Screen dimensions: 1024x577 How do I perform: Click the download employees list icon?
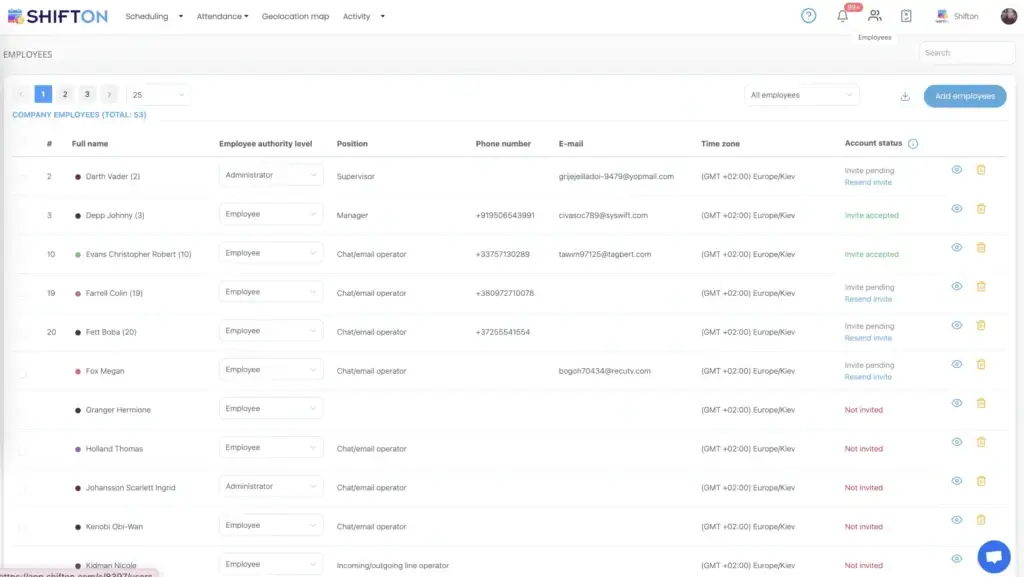[x=905, y=96]
